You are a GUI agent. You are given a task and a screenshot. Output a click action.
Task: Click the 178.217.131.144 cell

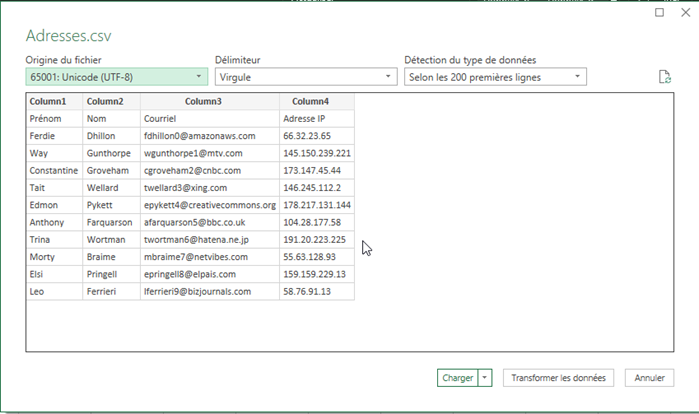pyautogui.click(x=317, y=205)
